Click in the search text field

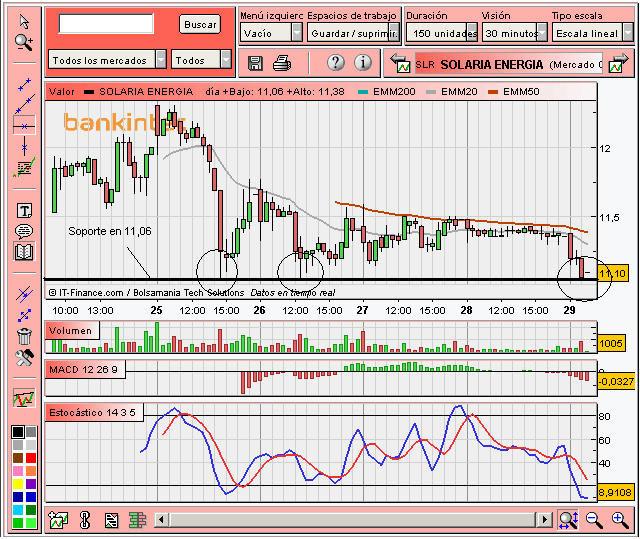coord(106,24)
